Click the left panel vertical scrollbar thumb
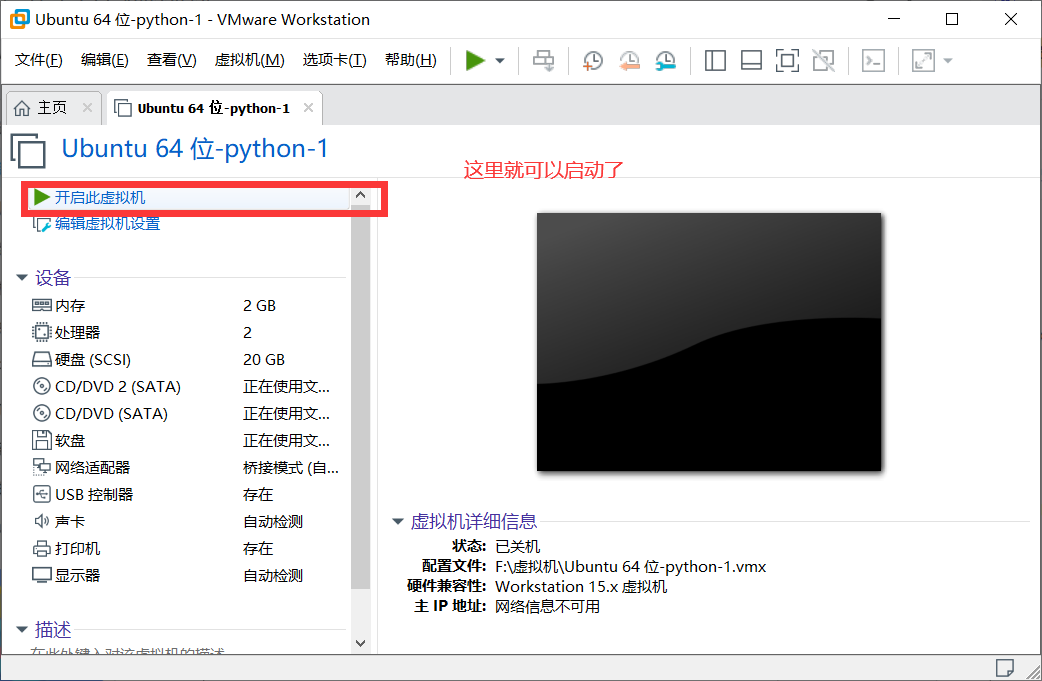 coord(360,397)
